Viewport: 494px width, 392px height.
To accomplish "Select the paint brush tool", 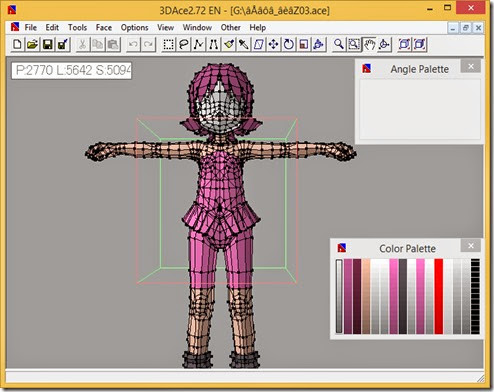I will [x=229, y=44].
